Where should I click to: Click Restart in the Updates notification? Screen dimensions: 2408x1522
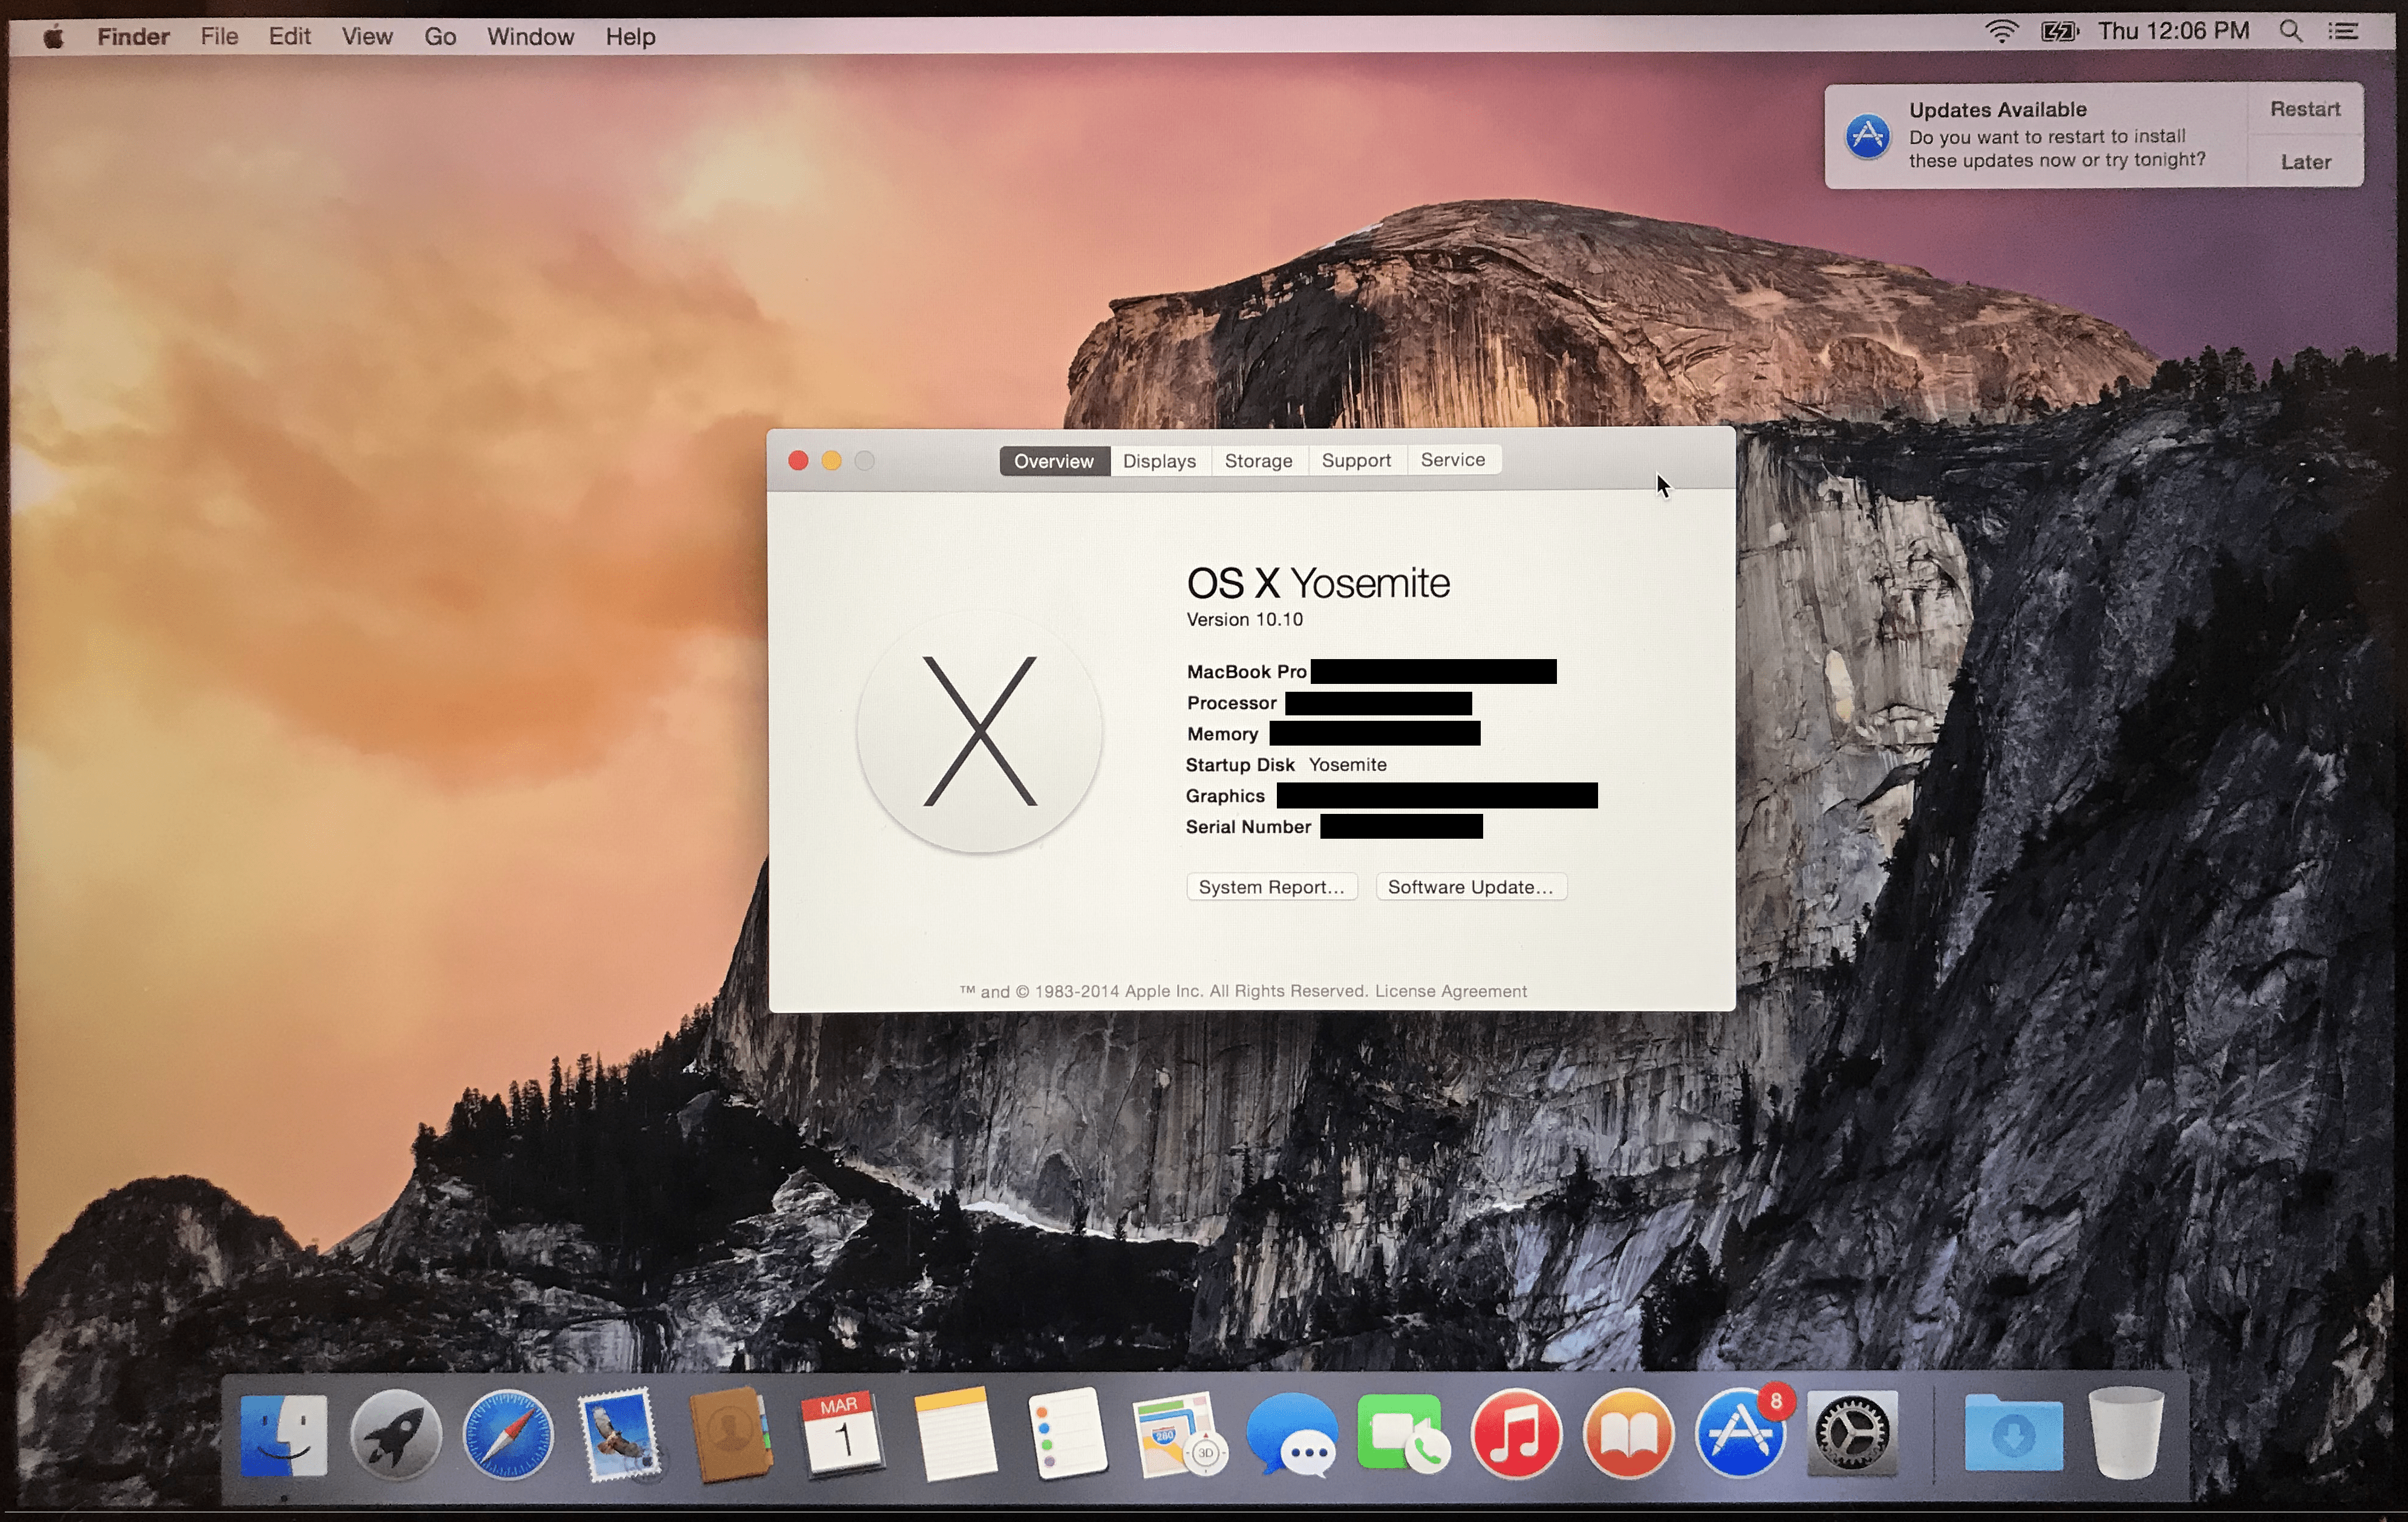[x=2305, y=109]
